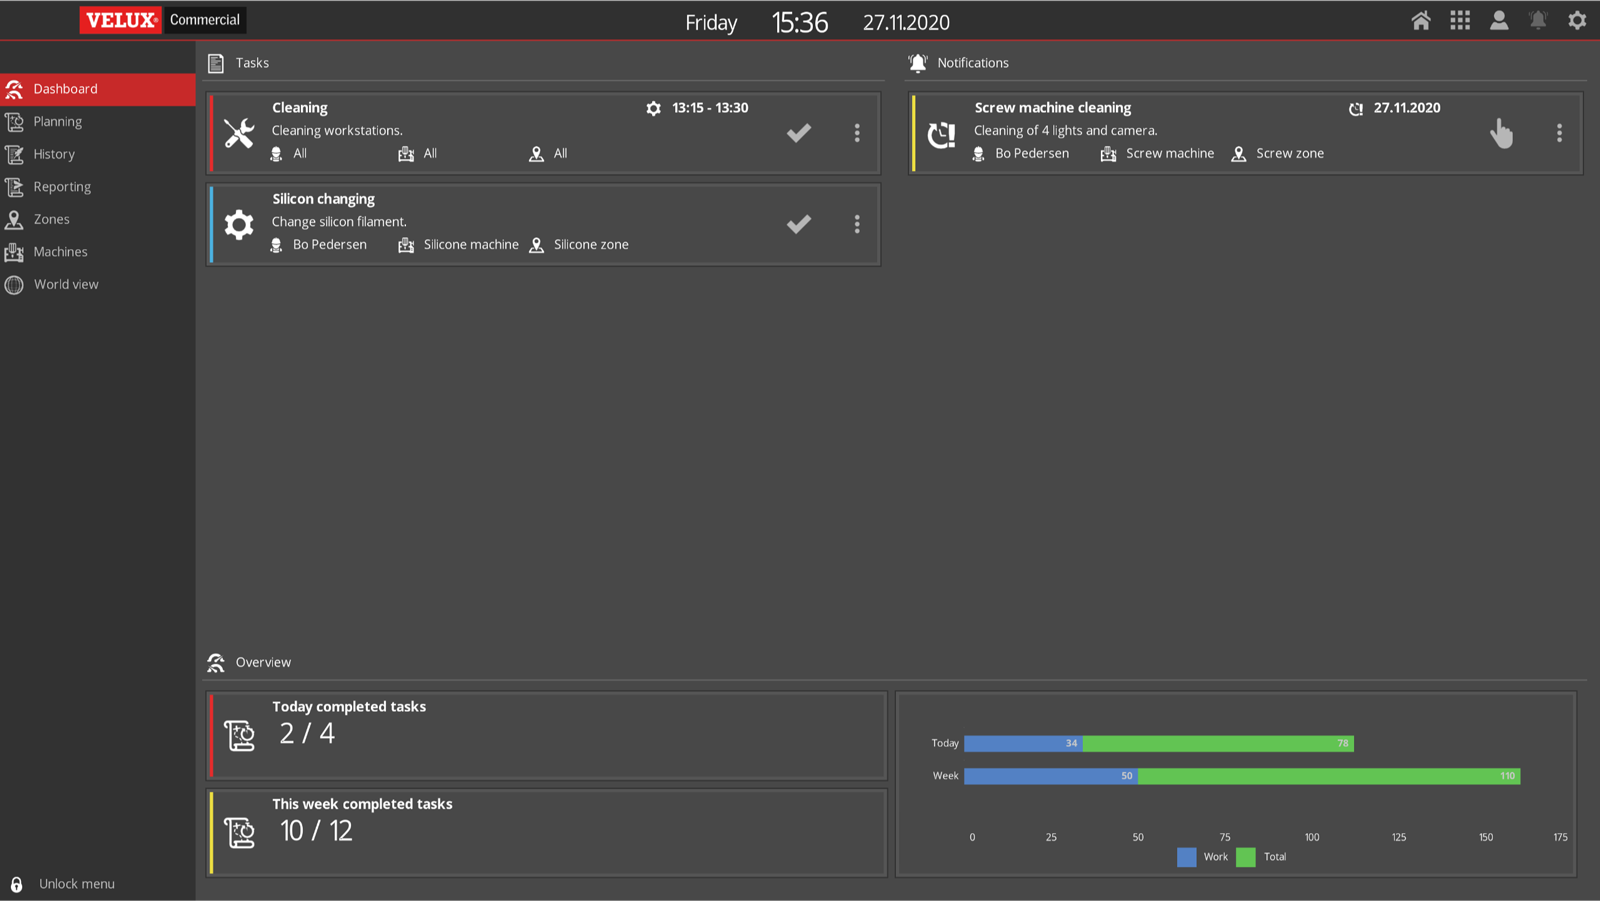Open This week completed tasks card
The image size is (1600, 901).
click(x=547, y=832)
